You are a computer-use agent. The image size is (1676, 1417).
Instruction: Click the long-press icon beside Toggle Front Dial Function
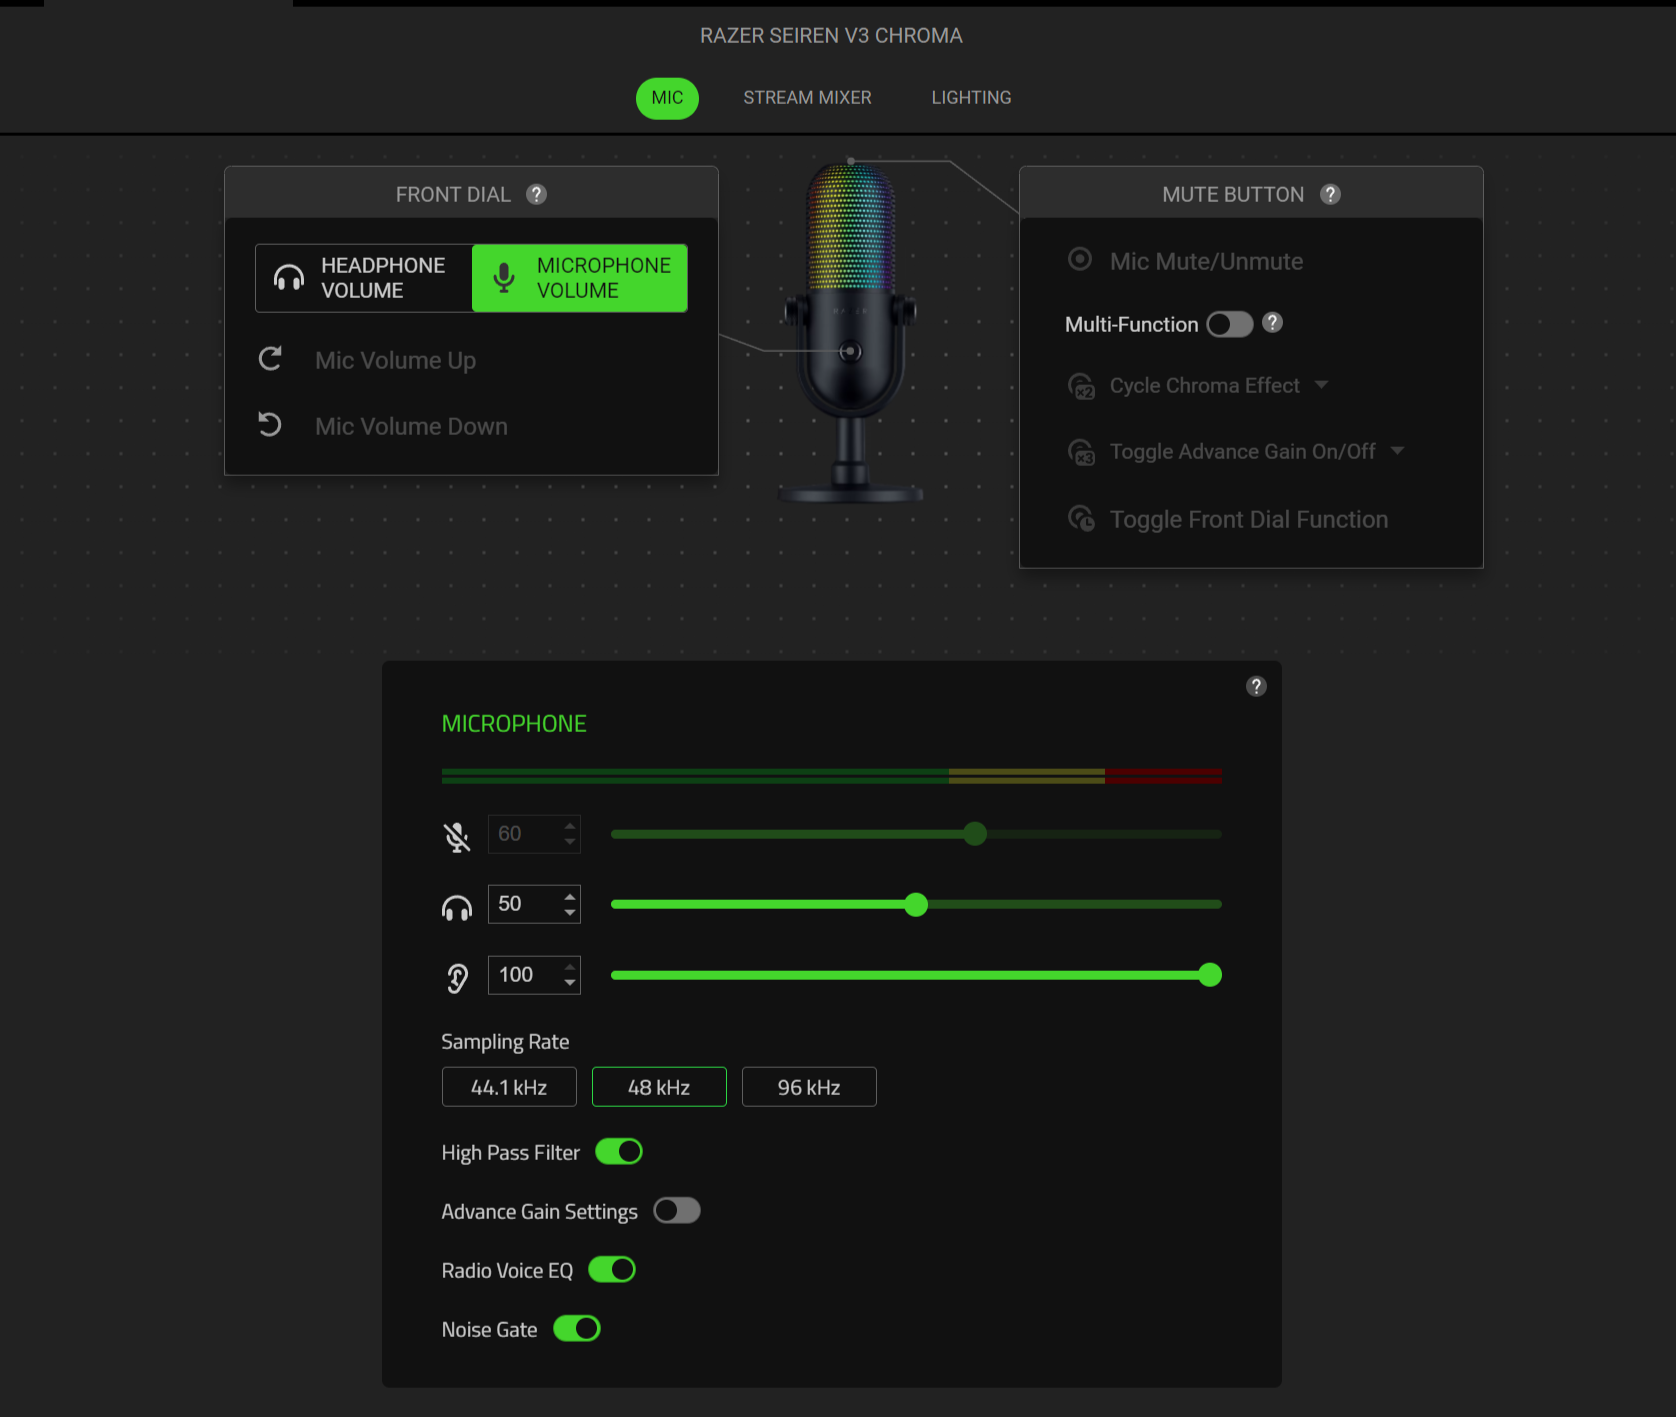pyautogui.click(x=1082, y=519)
